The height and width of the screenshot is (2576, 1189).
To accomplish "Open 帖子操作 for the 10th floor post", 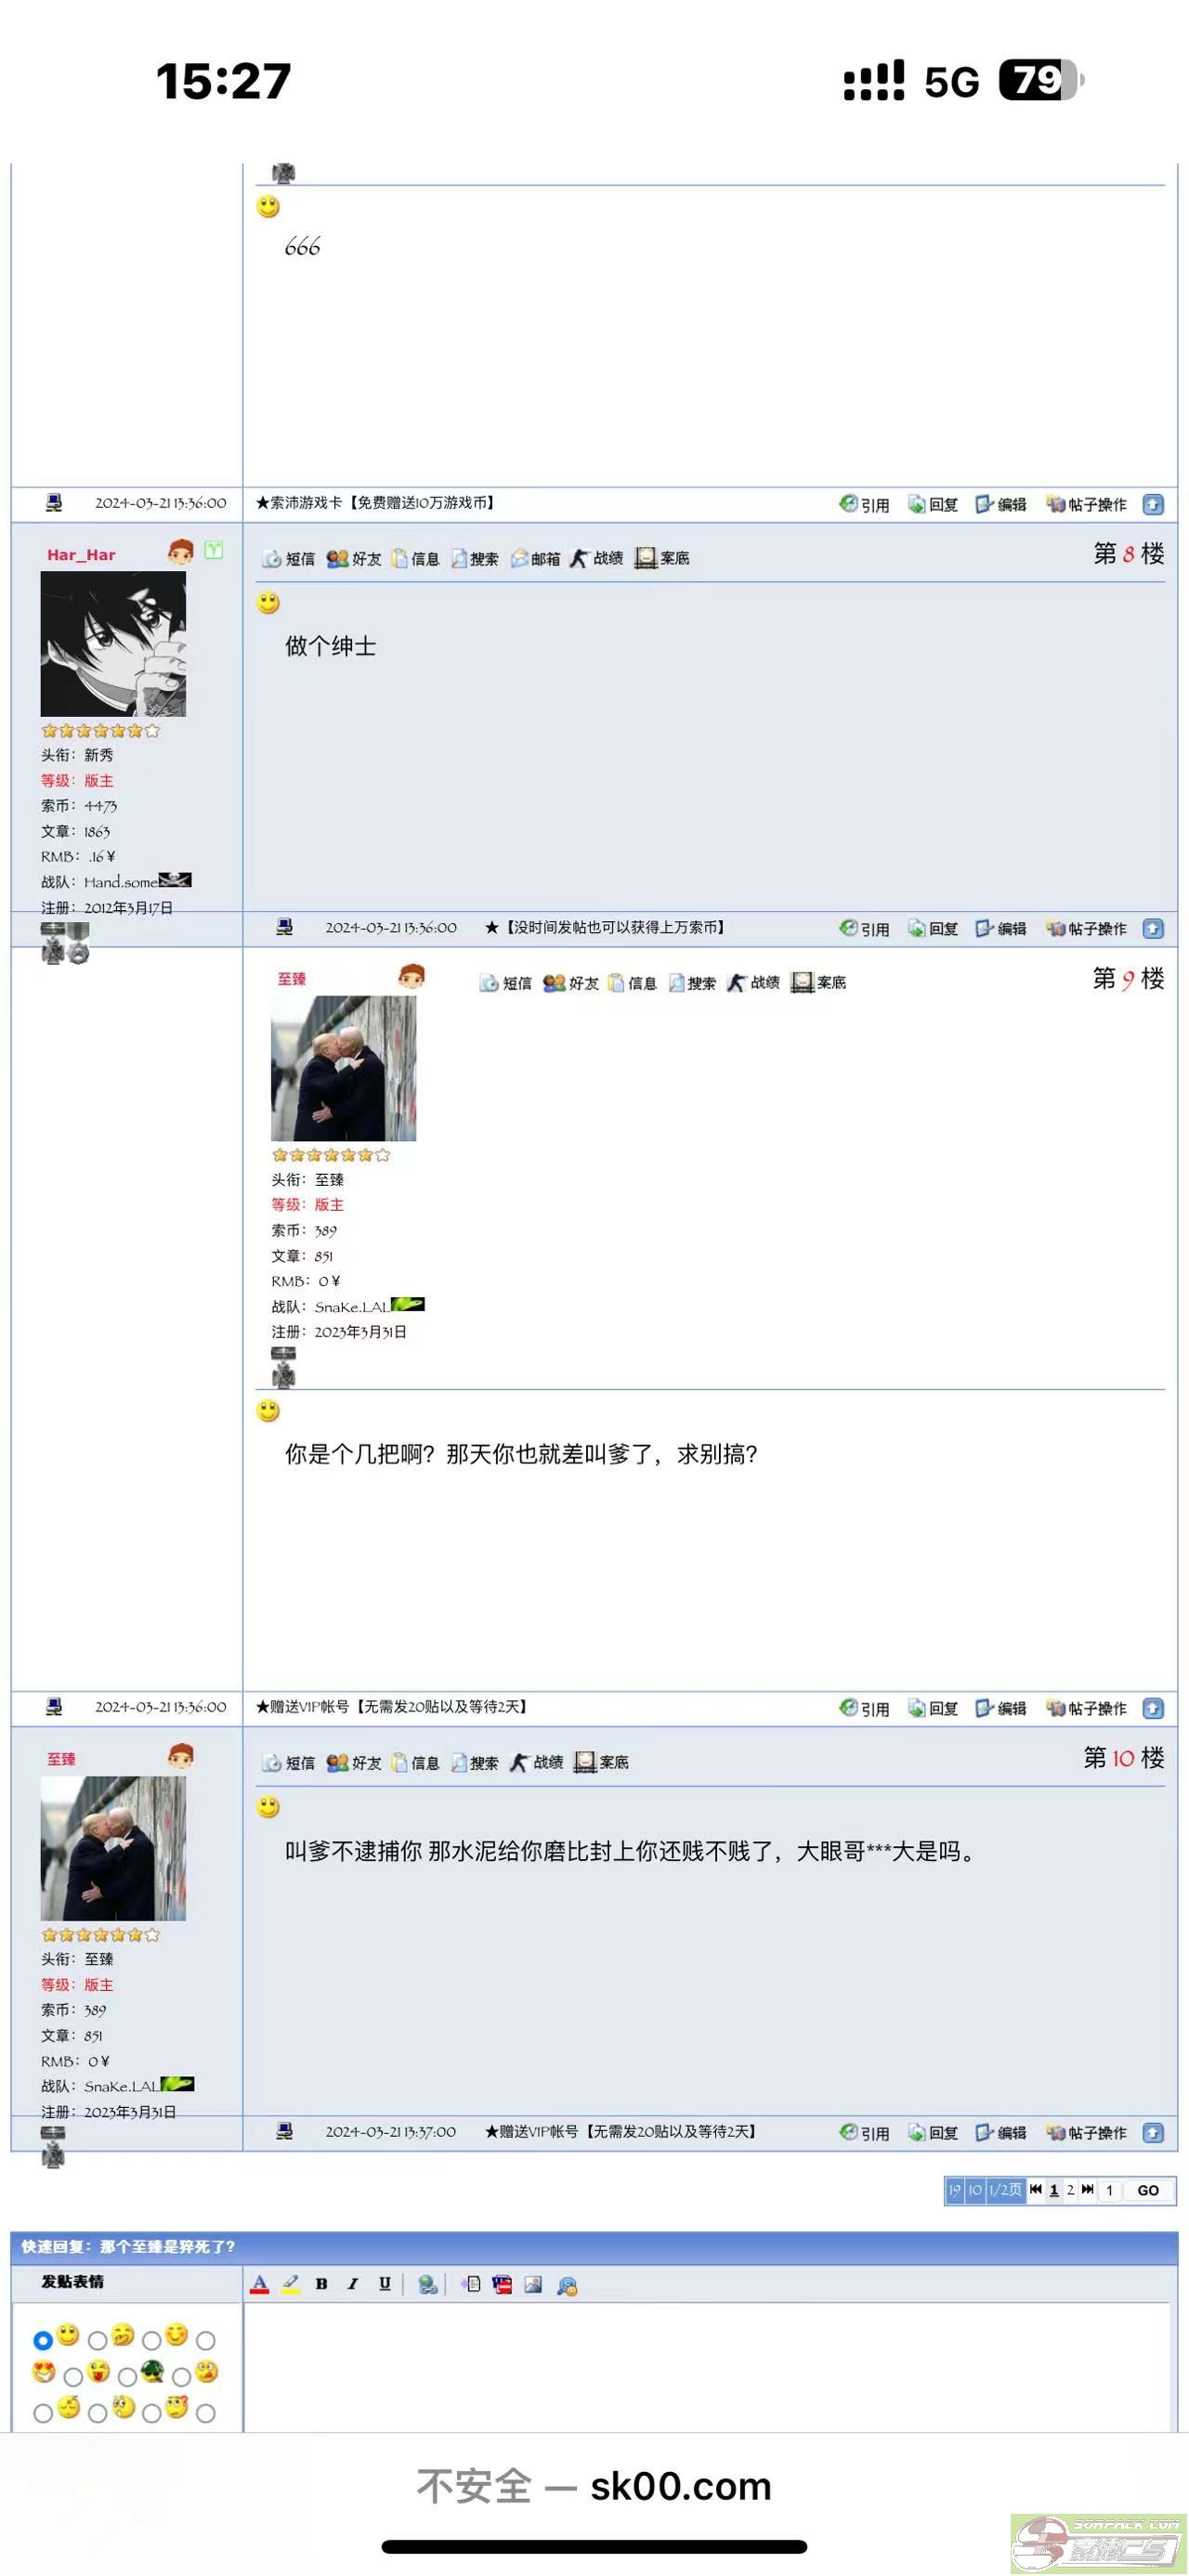I will coord(1086,2132).
